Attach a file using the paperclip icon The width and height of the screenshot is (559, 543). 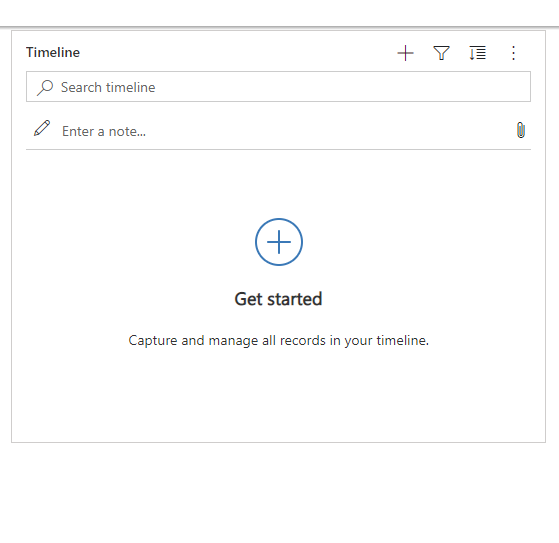click(521, 130)
